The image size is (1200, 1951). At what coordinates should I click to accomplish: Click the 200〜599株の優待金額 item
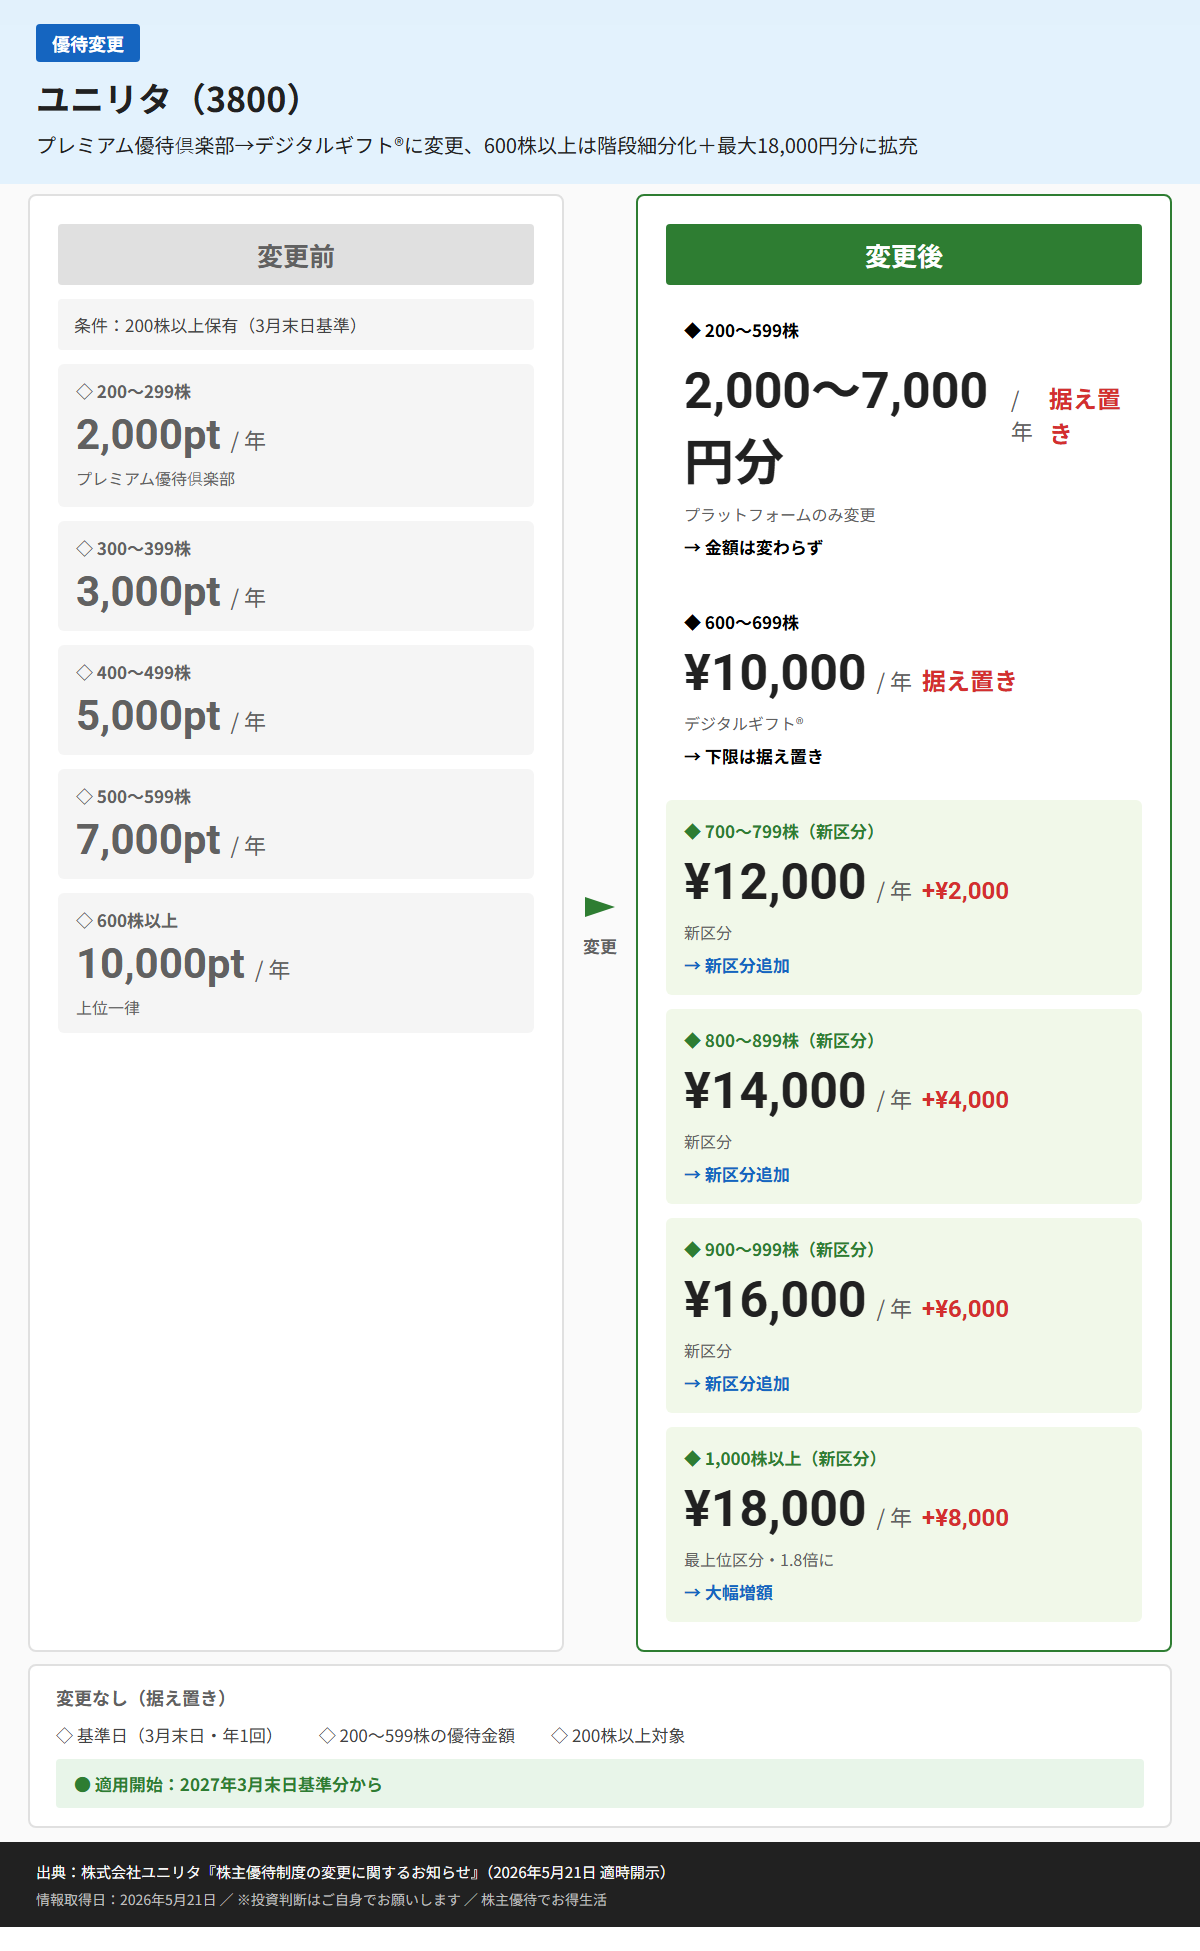[417, 1736]
